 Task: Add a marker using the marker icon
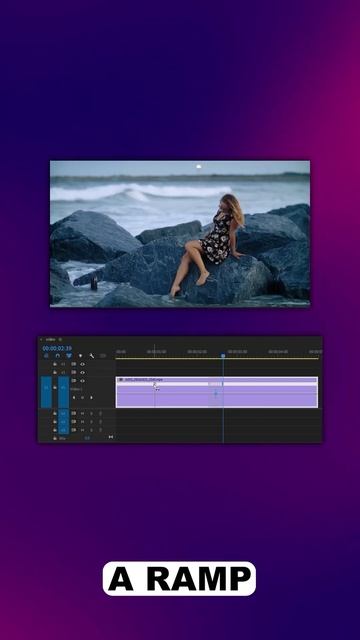(x=80, y=356)
